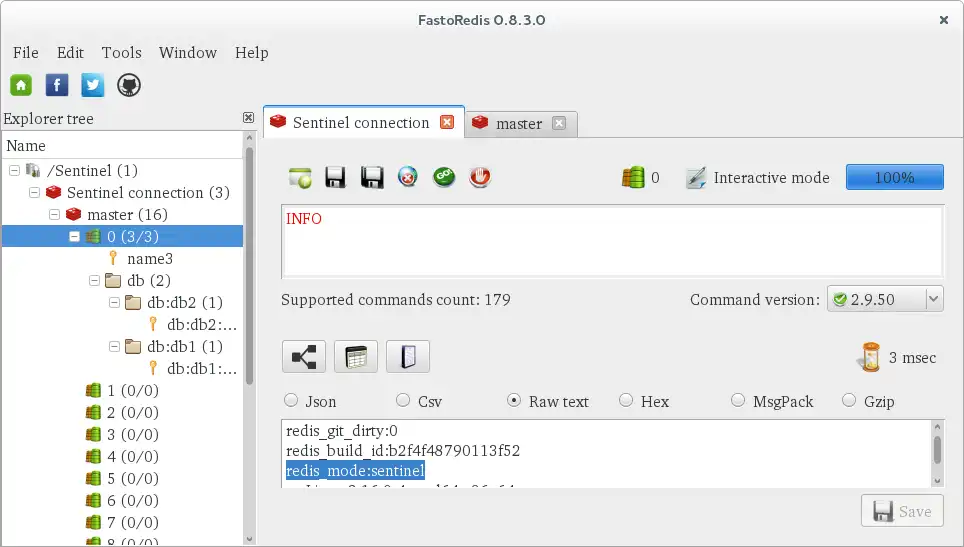Select database 6 (0/0)
The image size is (964, 547).
(132, 500)
